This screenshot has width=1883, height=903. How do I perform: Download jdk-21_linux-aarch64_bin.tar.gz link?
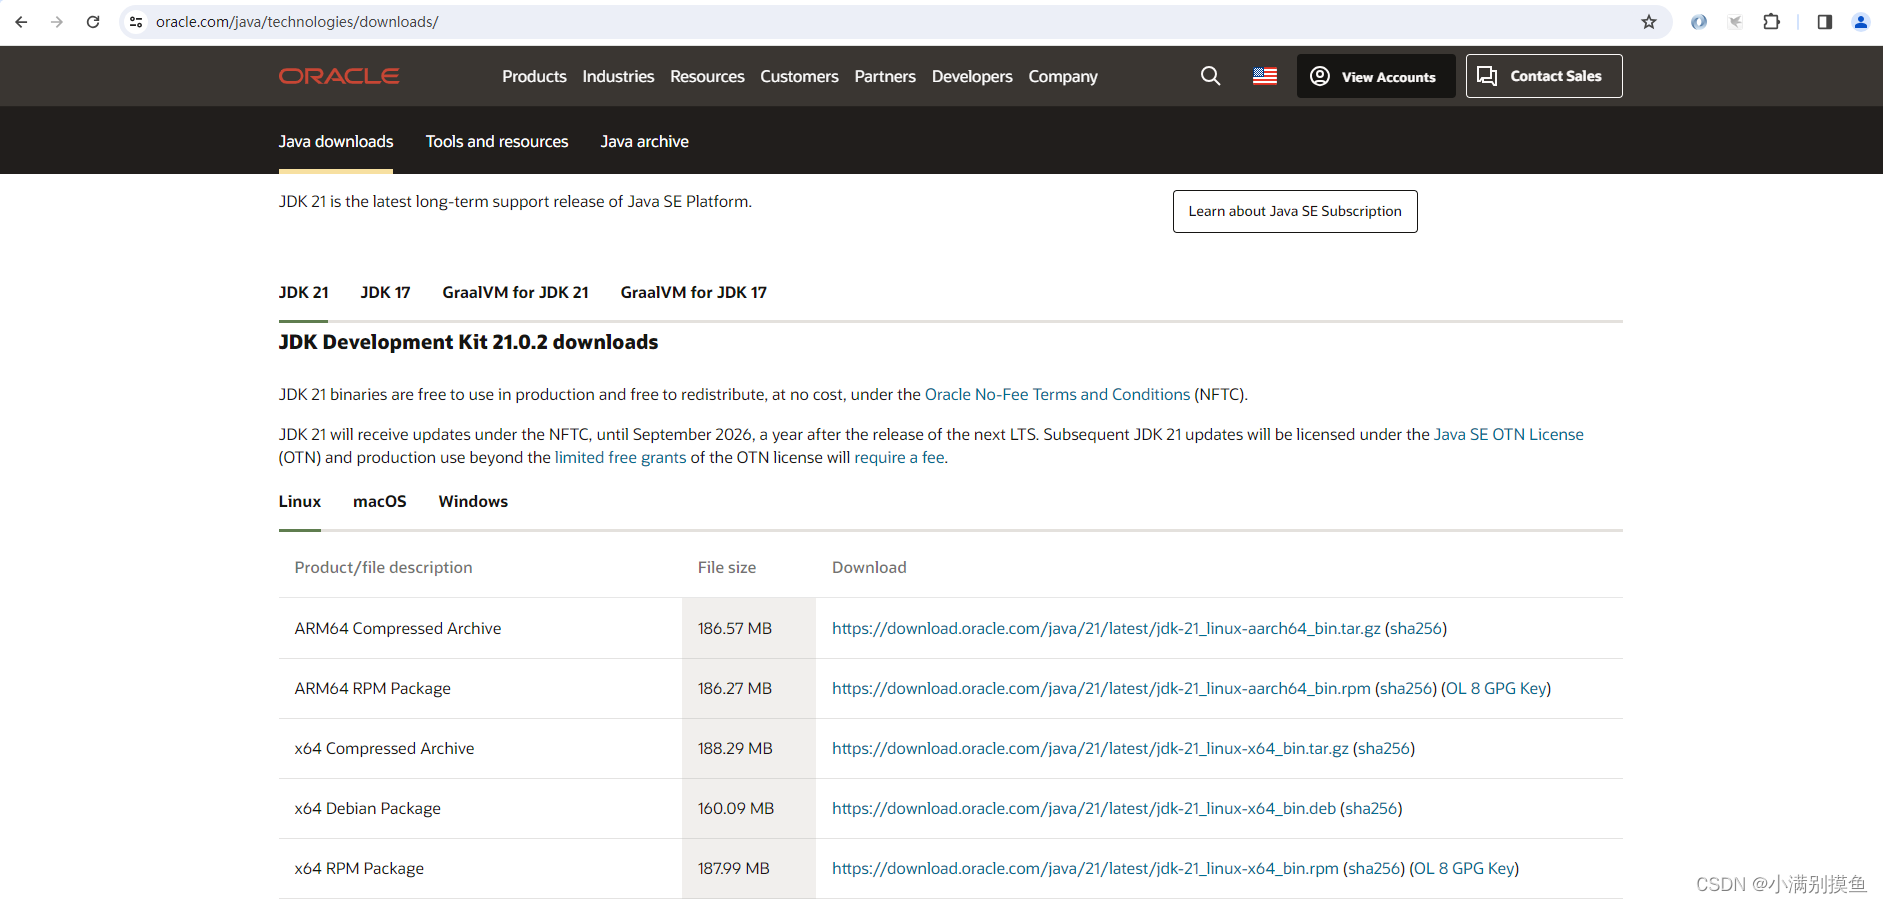point(1106,628)
